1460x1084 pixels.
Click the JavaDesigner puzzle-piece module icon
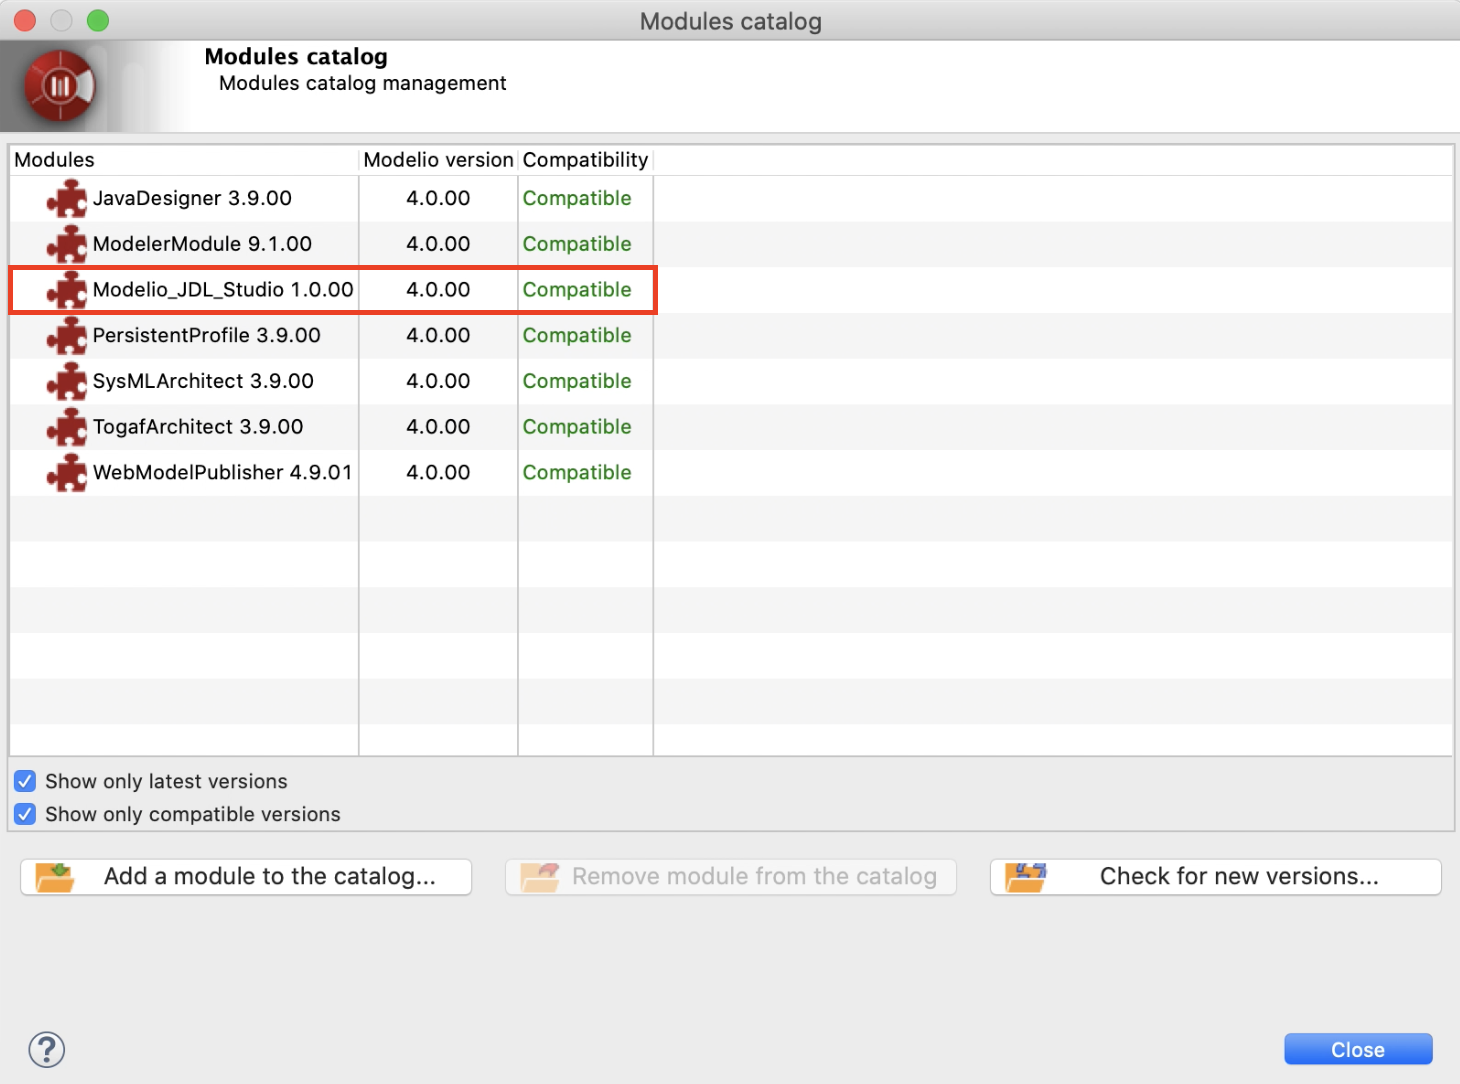67,198
